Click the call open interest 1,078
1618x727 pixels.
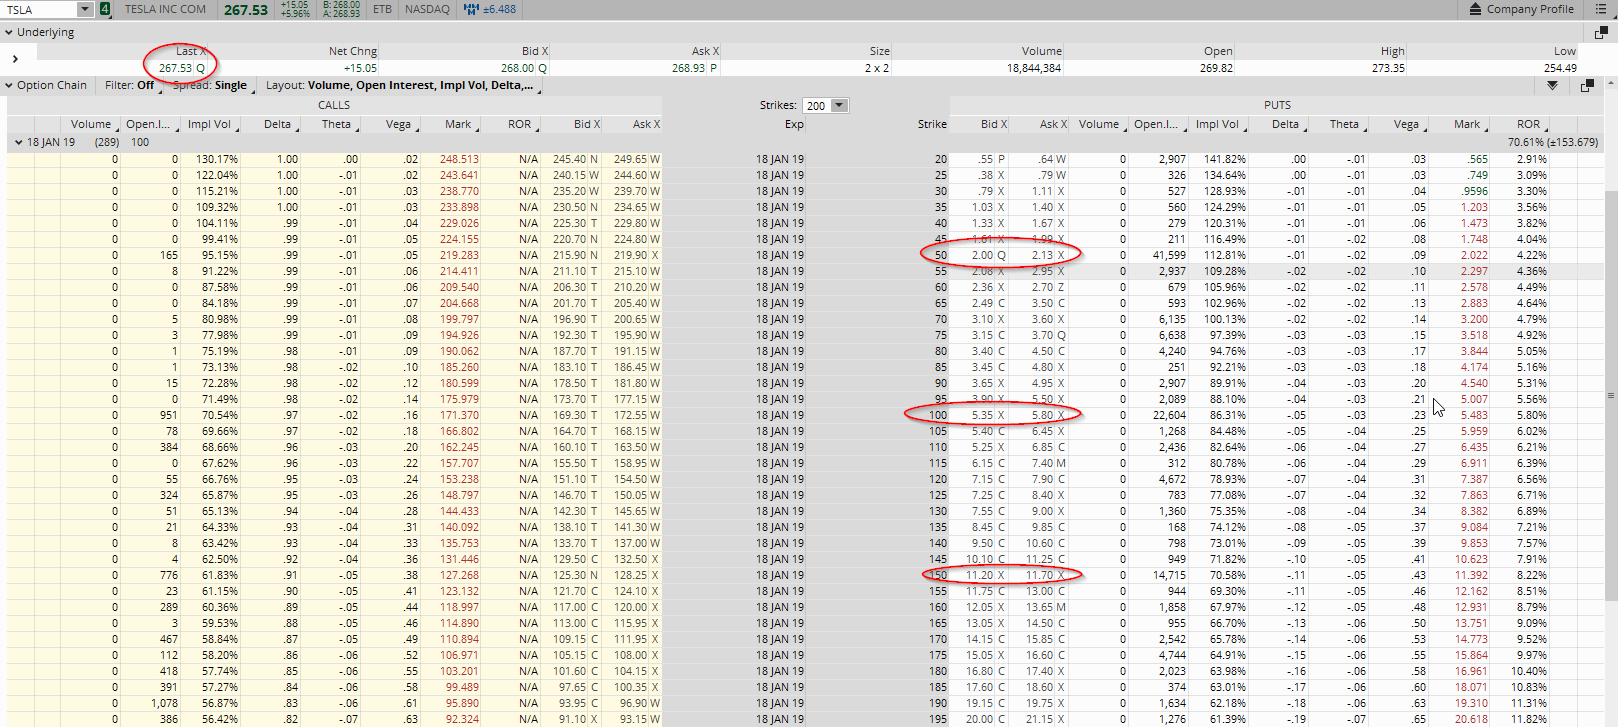tap(164, 703)
